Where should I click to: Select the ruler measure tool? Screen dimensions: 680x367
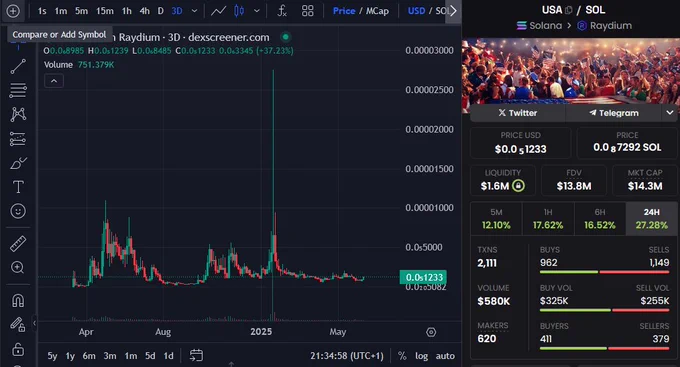(18, 244)
